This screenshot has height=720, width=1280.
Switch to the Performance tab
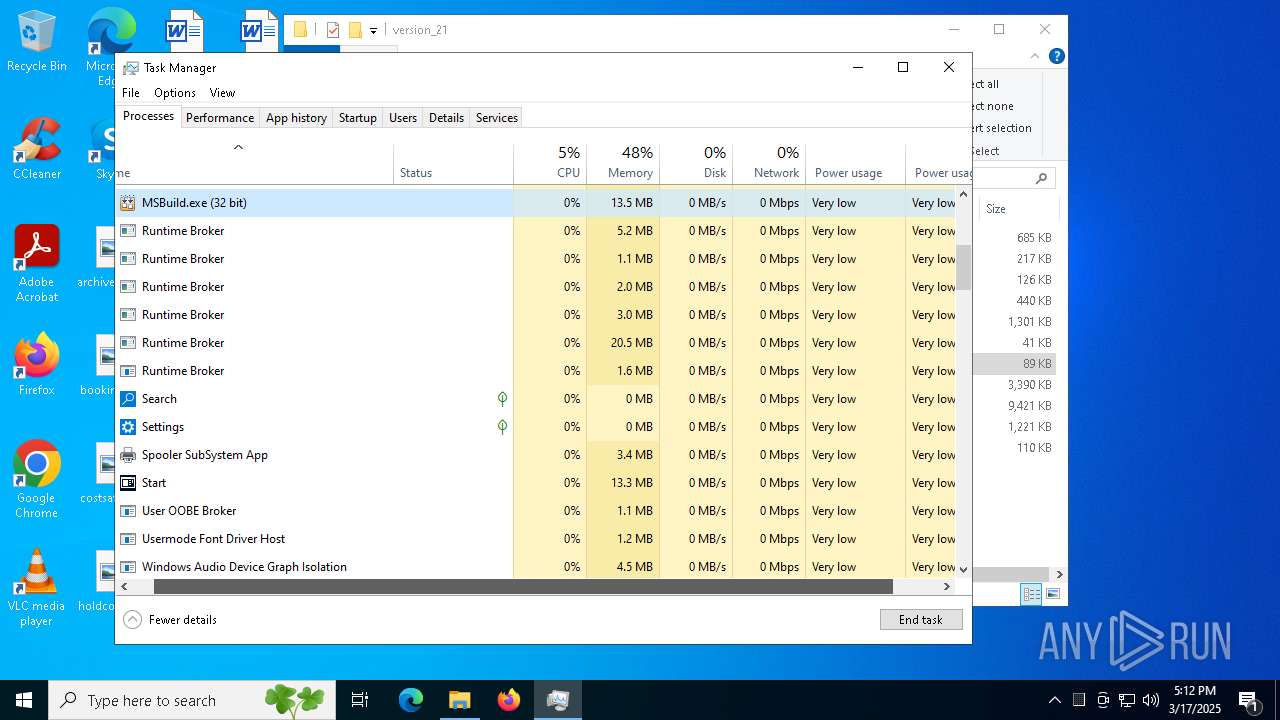coord(220,118)
